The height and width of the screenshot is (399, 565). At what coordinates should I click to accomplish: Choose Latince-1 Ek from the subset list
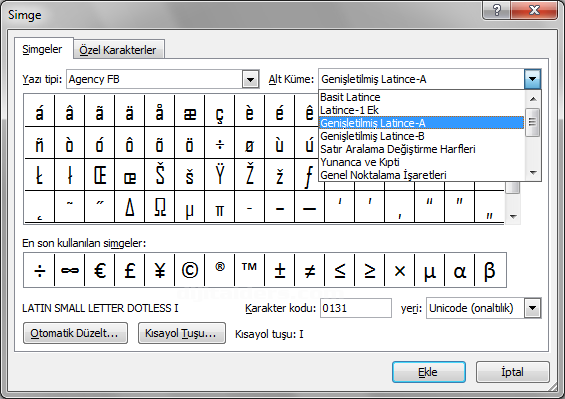pos(421,110)
